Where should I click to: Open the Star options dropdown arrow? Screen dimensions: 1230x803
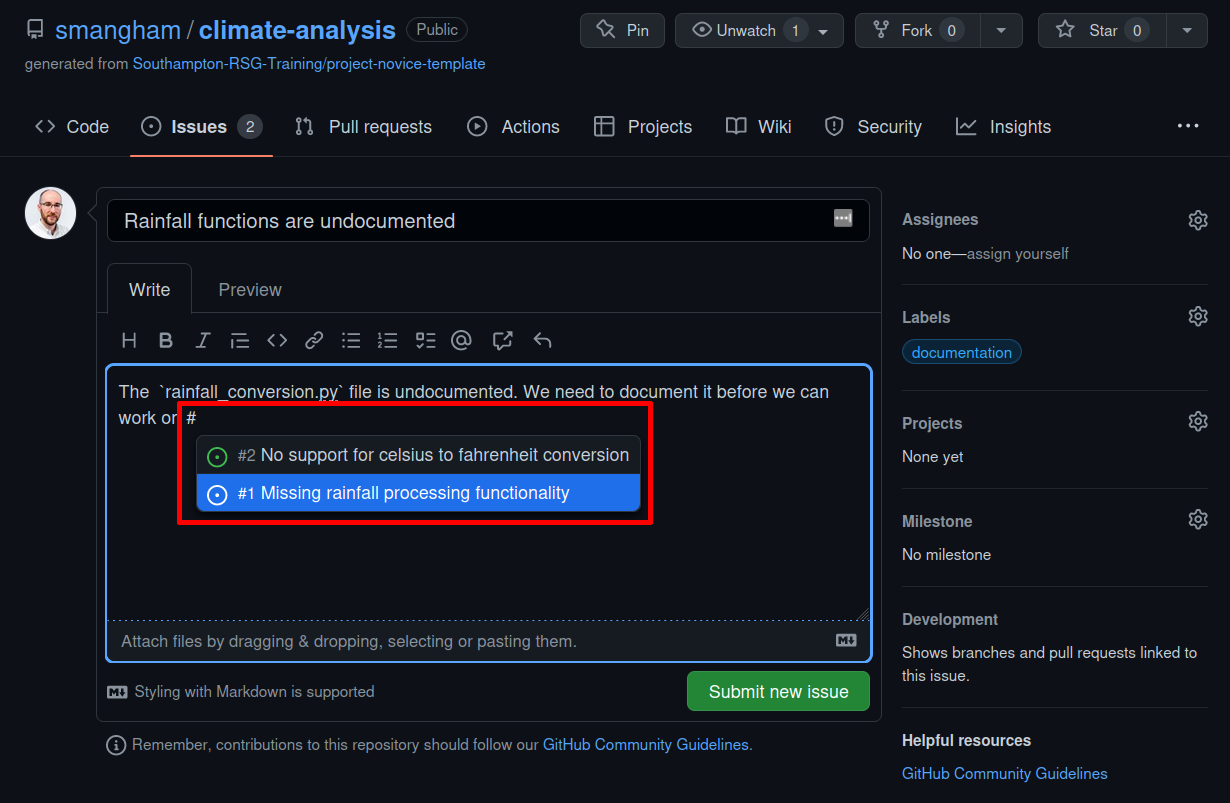1187,30
